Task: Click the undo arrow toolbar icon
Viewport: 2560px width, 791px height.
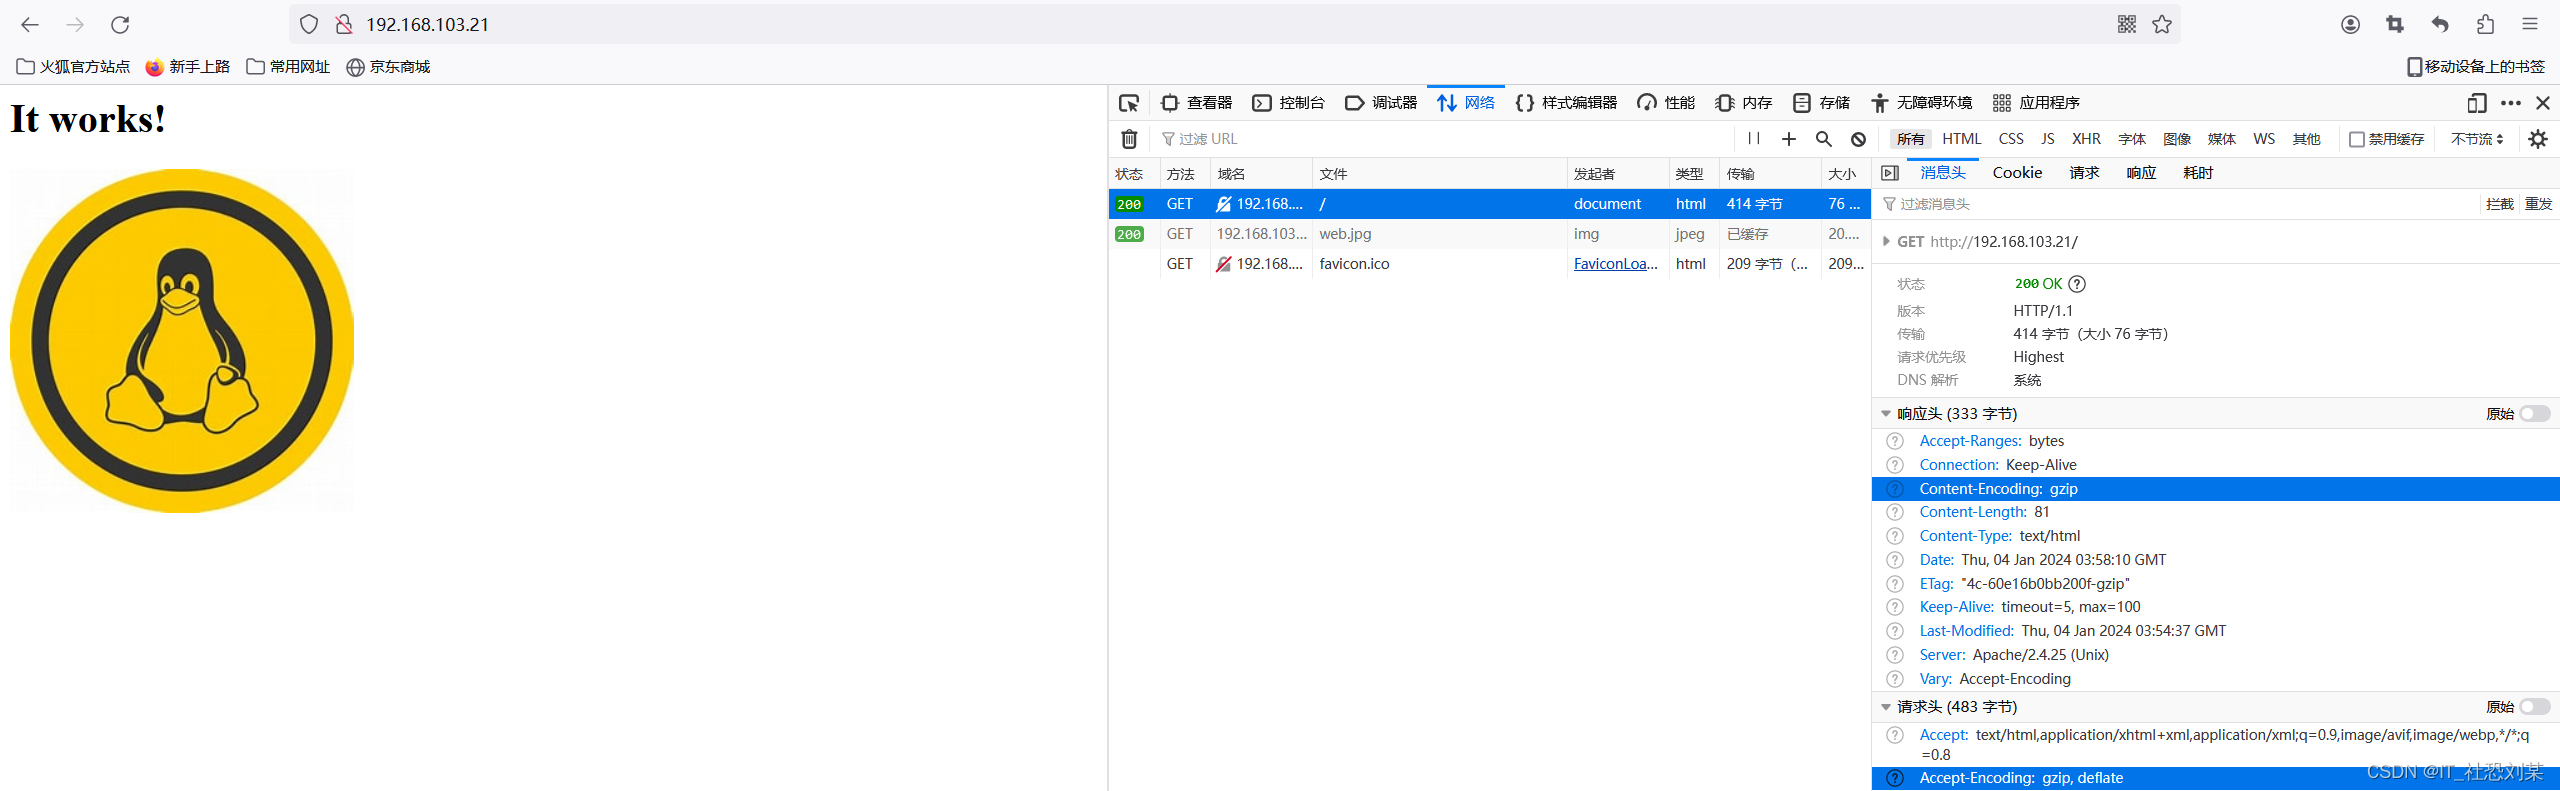Action: click(2440, 24)
